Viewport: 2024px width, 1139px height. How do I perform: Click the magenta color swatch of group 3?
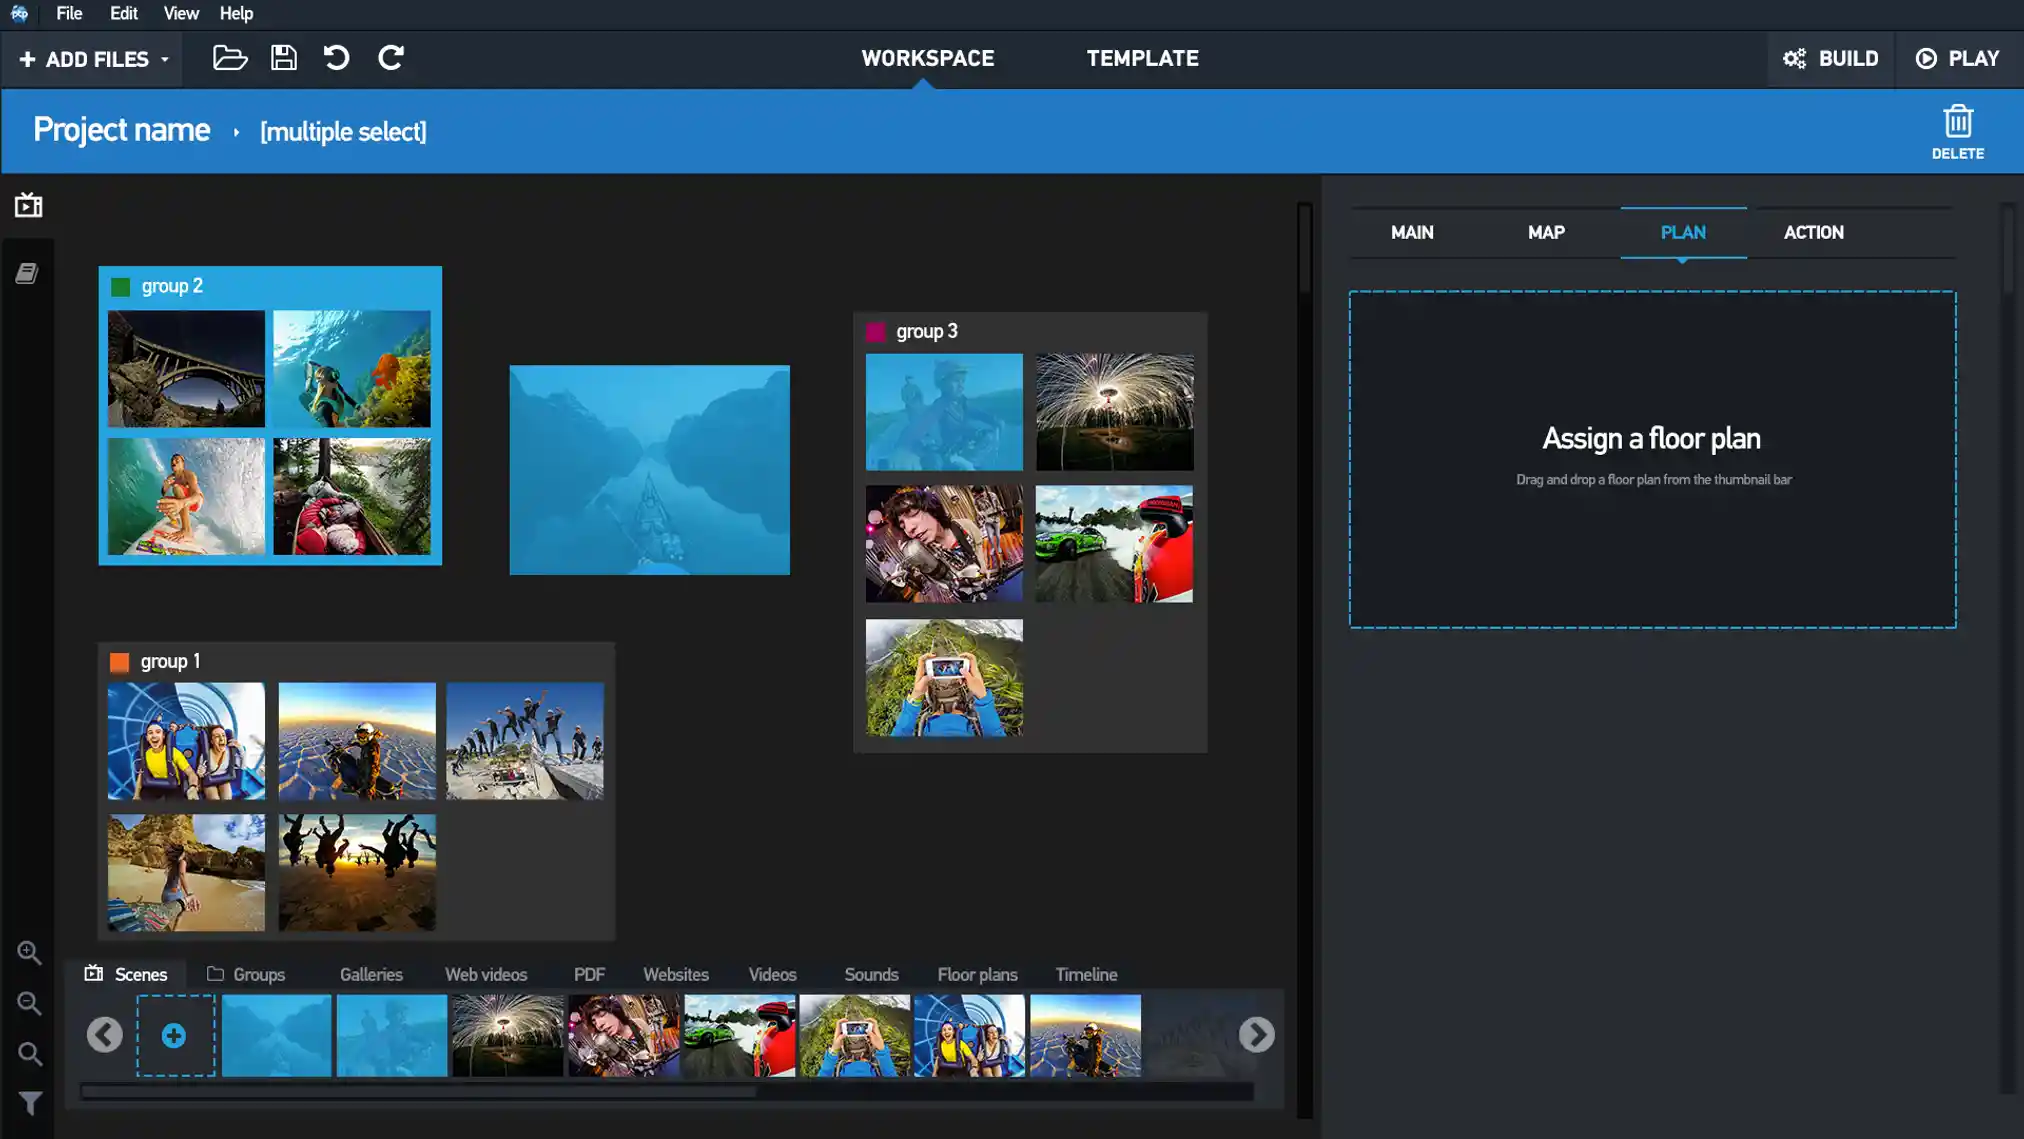[x=876, y=332]
